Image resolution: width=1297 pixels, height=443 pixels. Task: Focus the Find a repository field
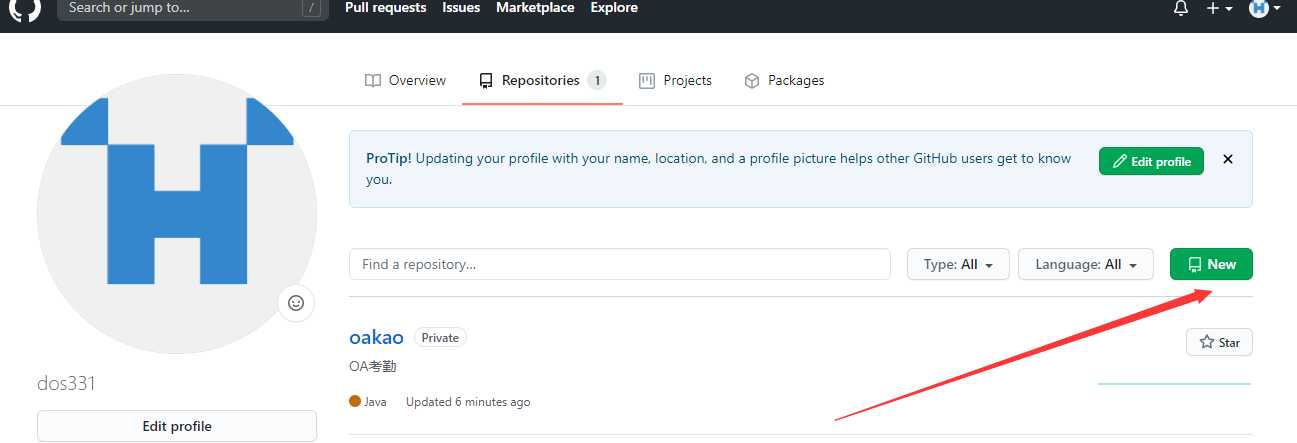620,264
